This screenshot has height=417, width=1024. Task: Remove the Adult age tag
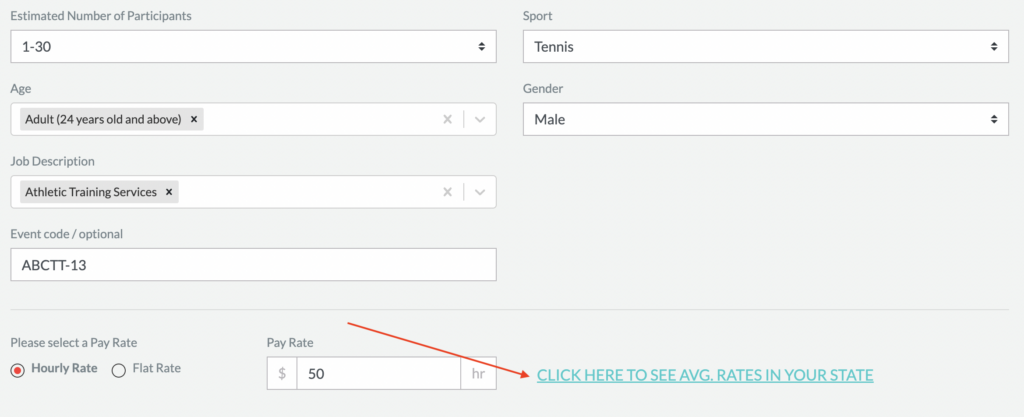pos(193,119)
